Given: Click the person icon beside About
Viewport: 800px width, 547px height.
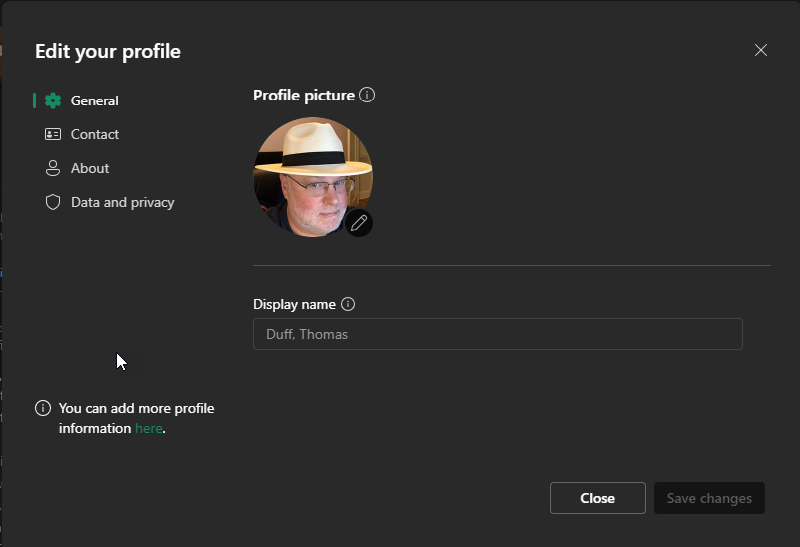Looking at the screenshot, I should pos(53,168).
